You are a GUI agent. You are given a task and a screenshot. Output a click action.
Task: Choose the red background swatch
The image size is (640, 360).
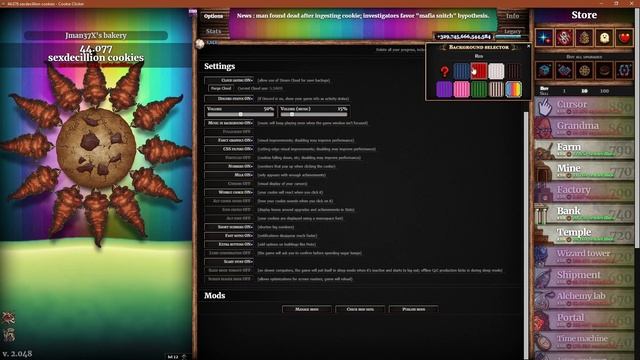pos(479,71)
